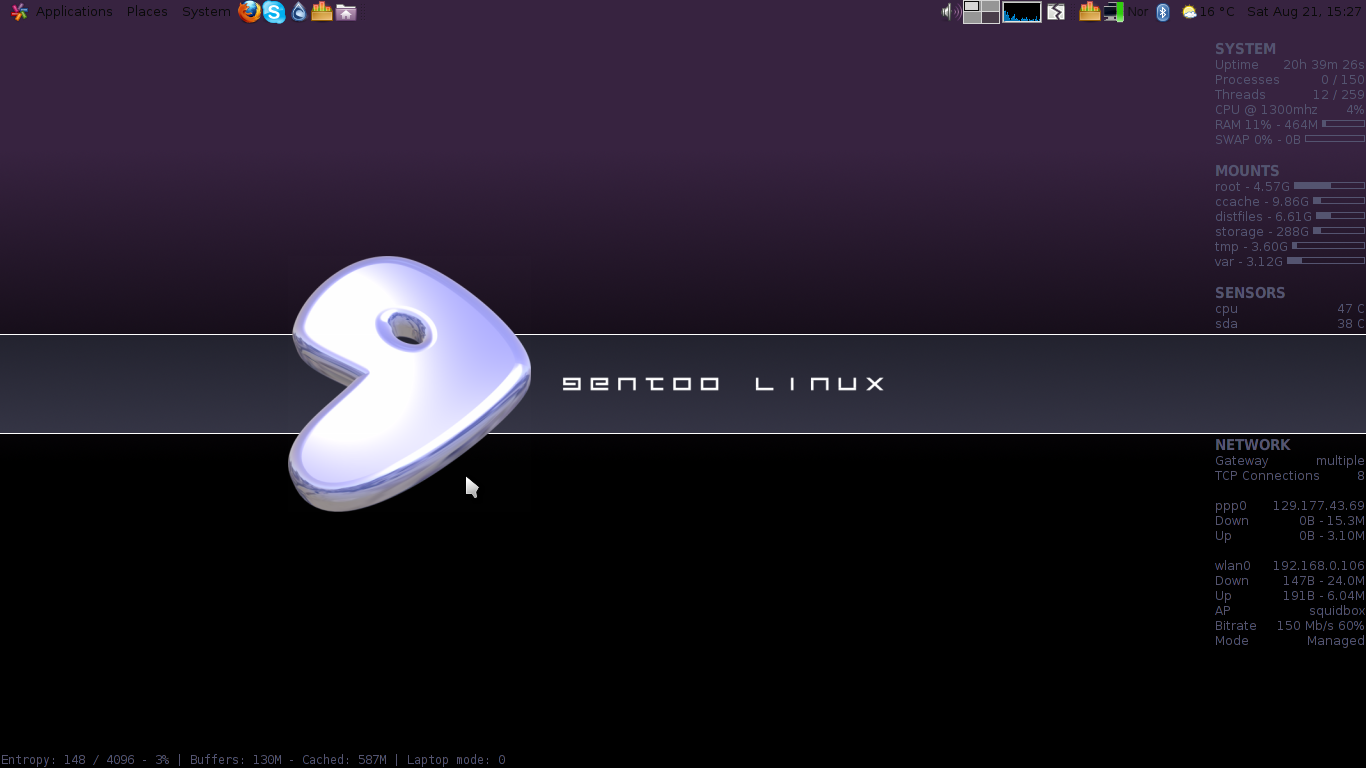Open the Bluetooth applet
Viewport: 1366px width, 768px height.
(1163, 12)
